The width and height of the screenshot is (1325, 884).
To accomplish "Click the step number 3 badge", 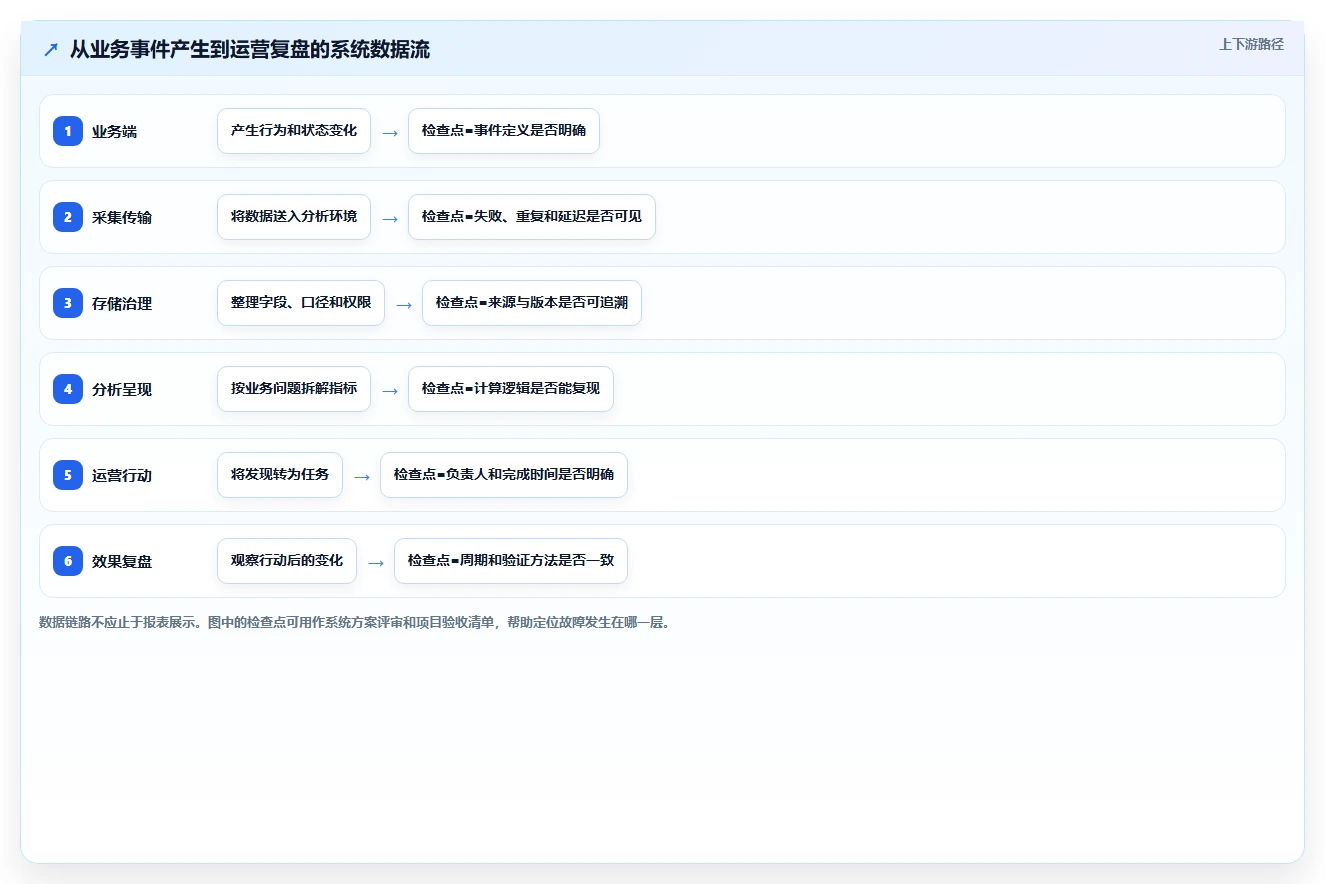I will [x=68, y=303].
